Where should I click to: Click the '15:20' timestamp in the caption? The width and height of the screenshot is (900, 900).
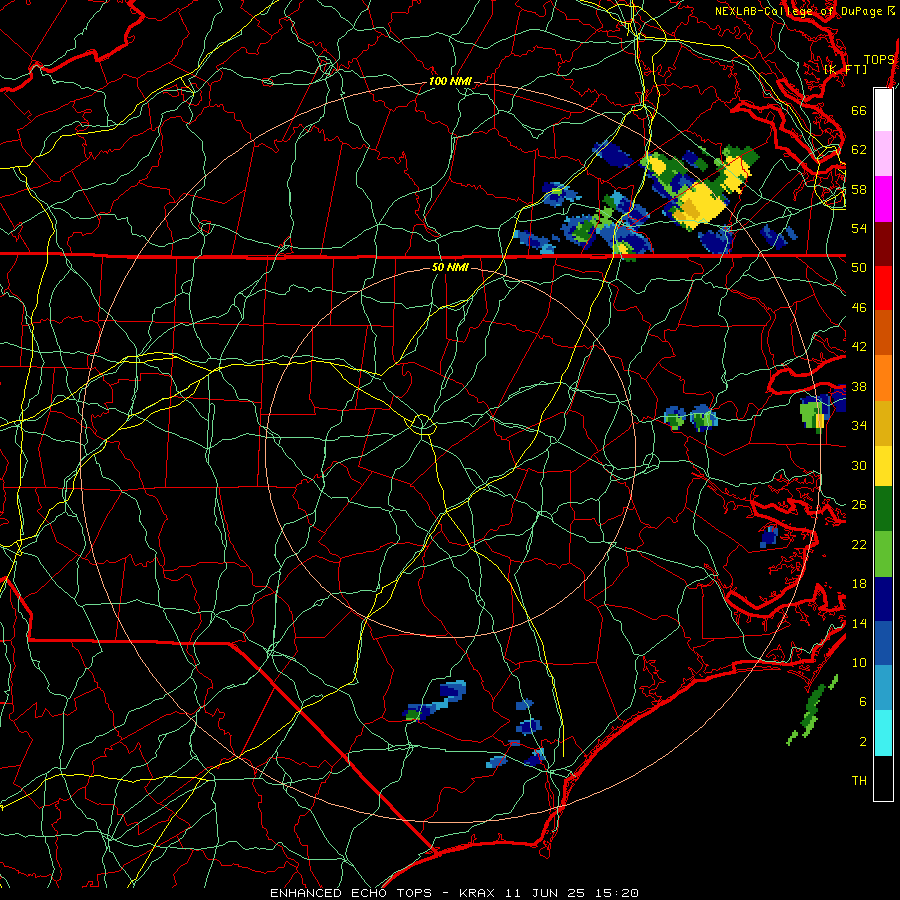(x=616, y=893)
